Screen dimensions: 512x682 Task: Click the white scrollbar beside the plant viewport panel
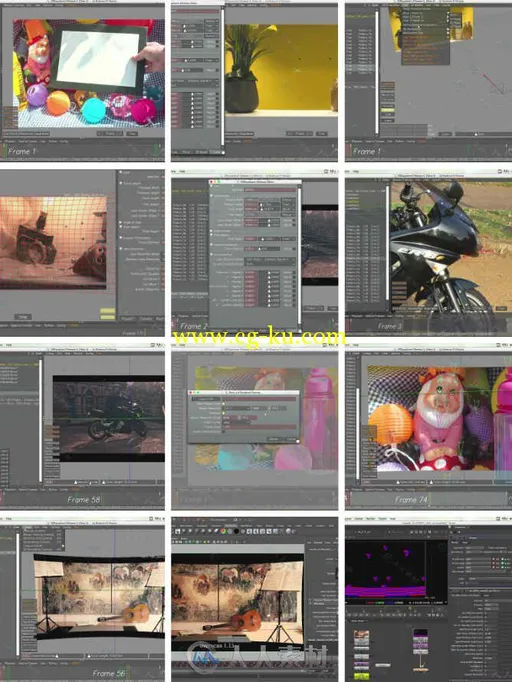pos(223,77)
